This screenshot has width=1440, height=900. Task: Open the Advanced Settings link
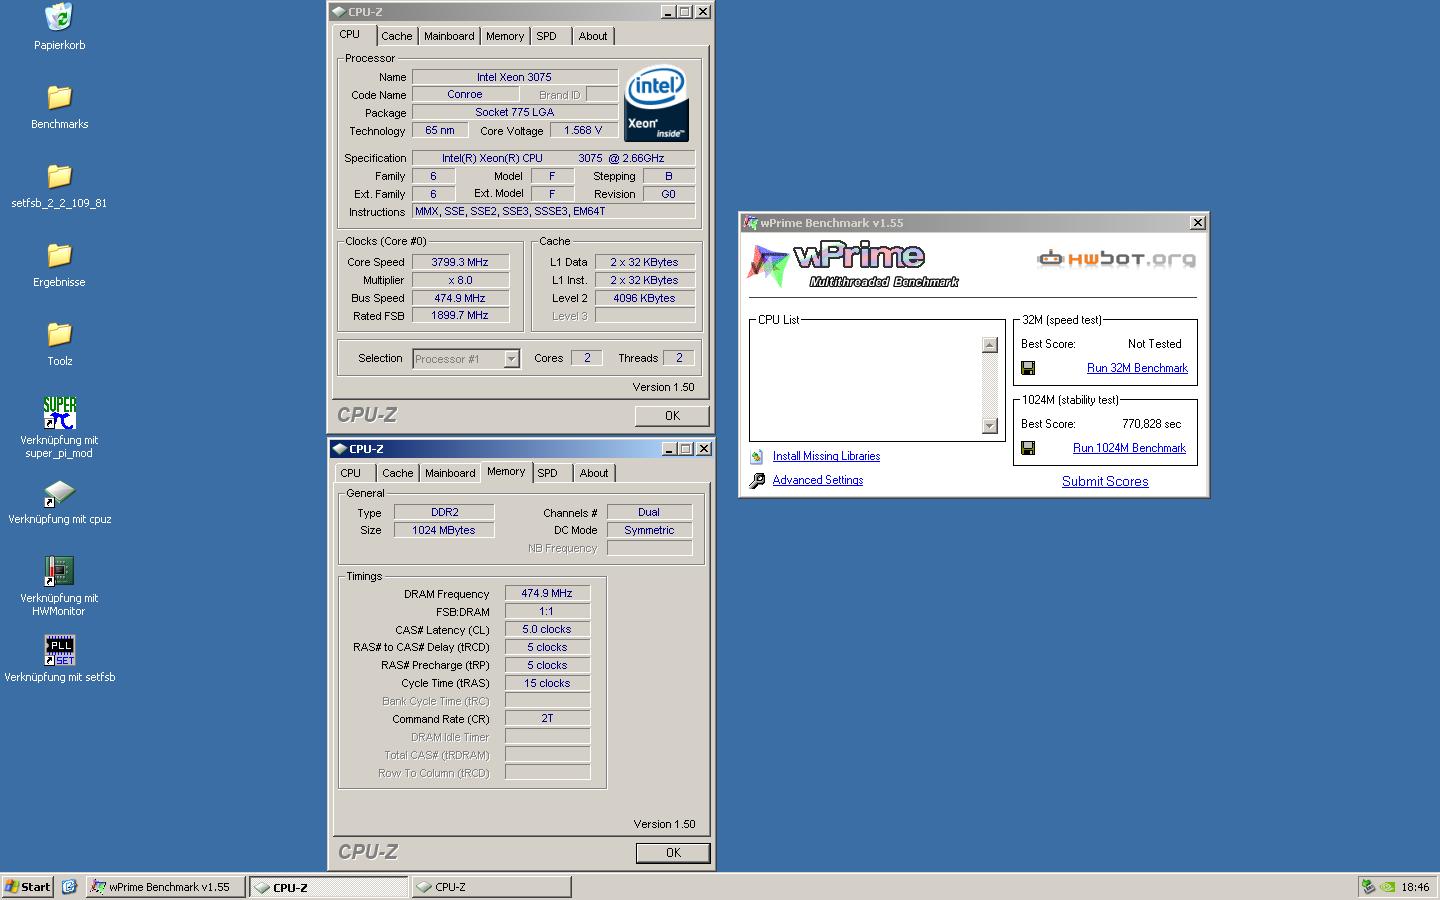click(x=818, y=480)
